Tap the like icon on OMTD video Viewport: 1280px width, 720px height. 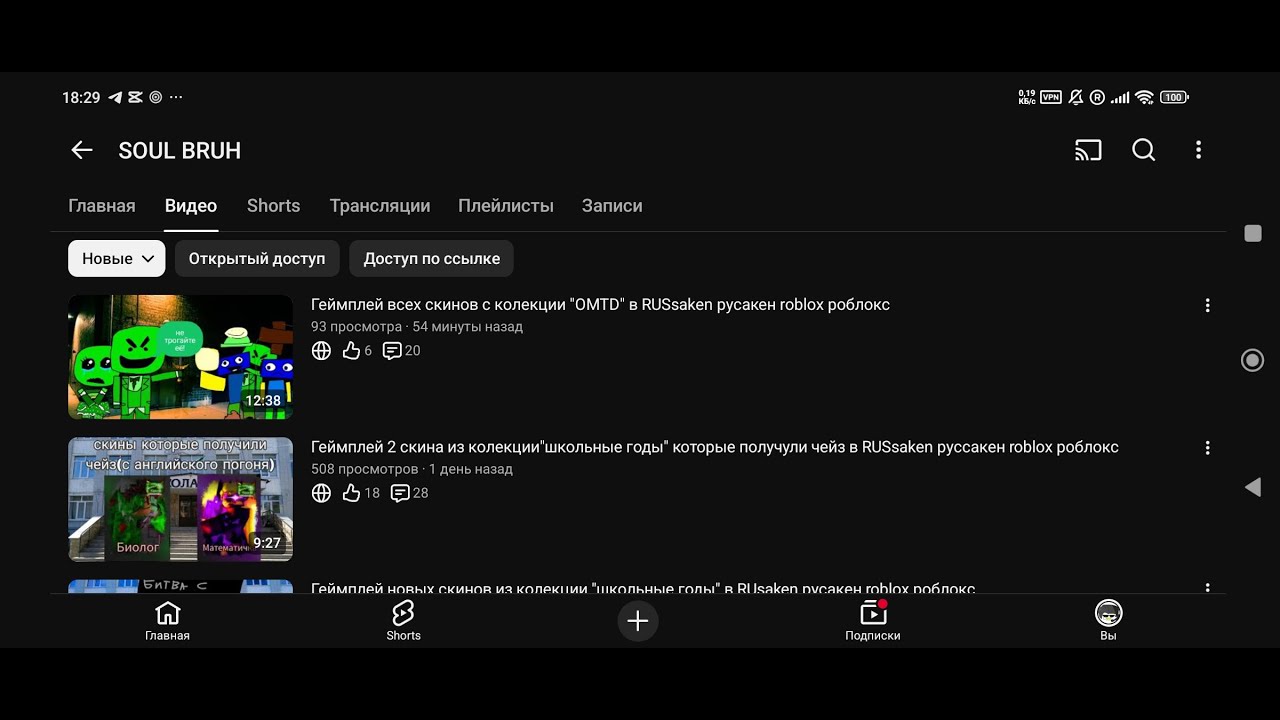click(x=351, y=350)
